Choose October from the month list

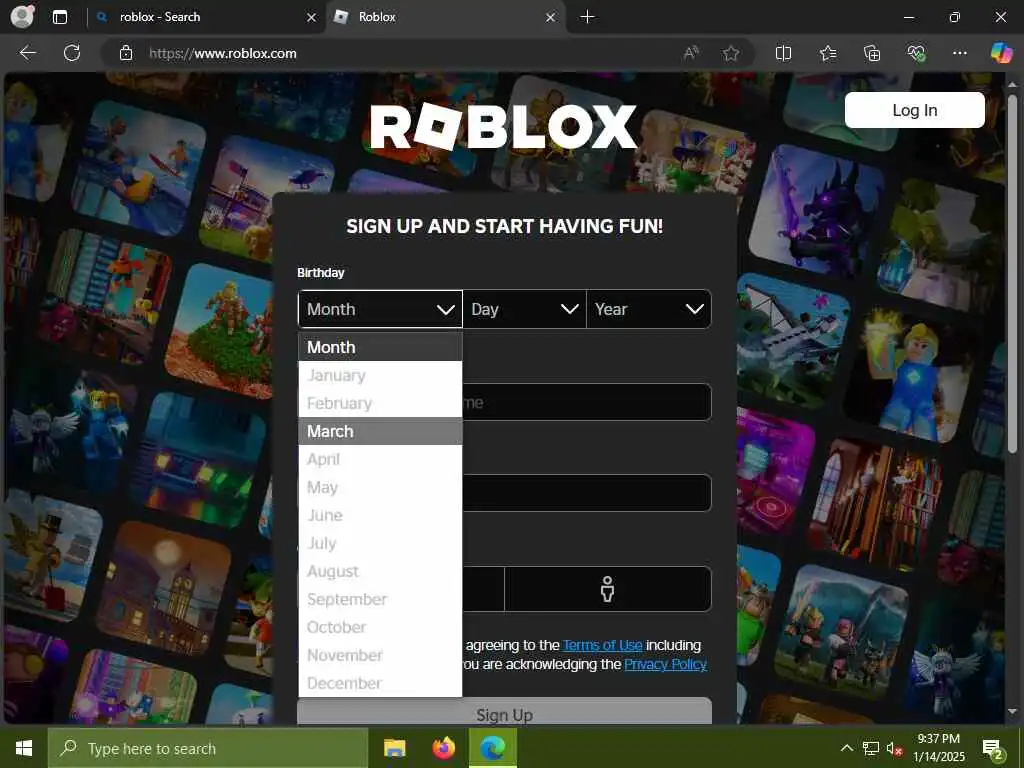(380, 627)
